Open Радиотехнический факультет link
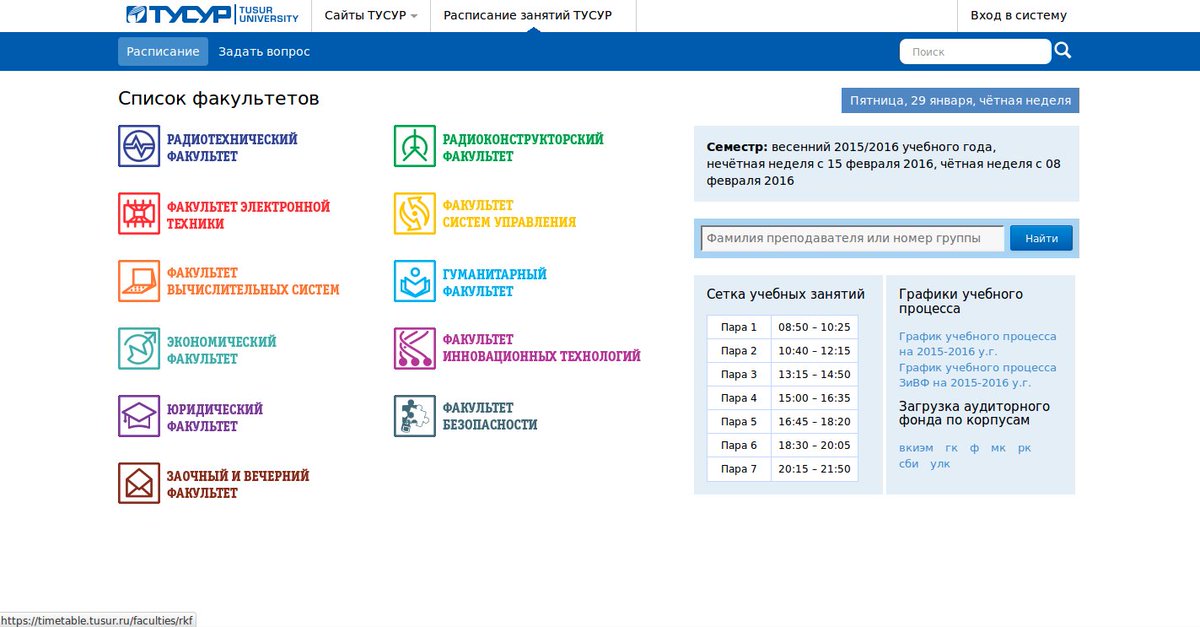The image size is (1200, 627). pyautogui.click(x=232, y=148)
